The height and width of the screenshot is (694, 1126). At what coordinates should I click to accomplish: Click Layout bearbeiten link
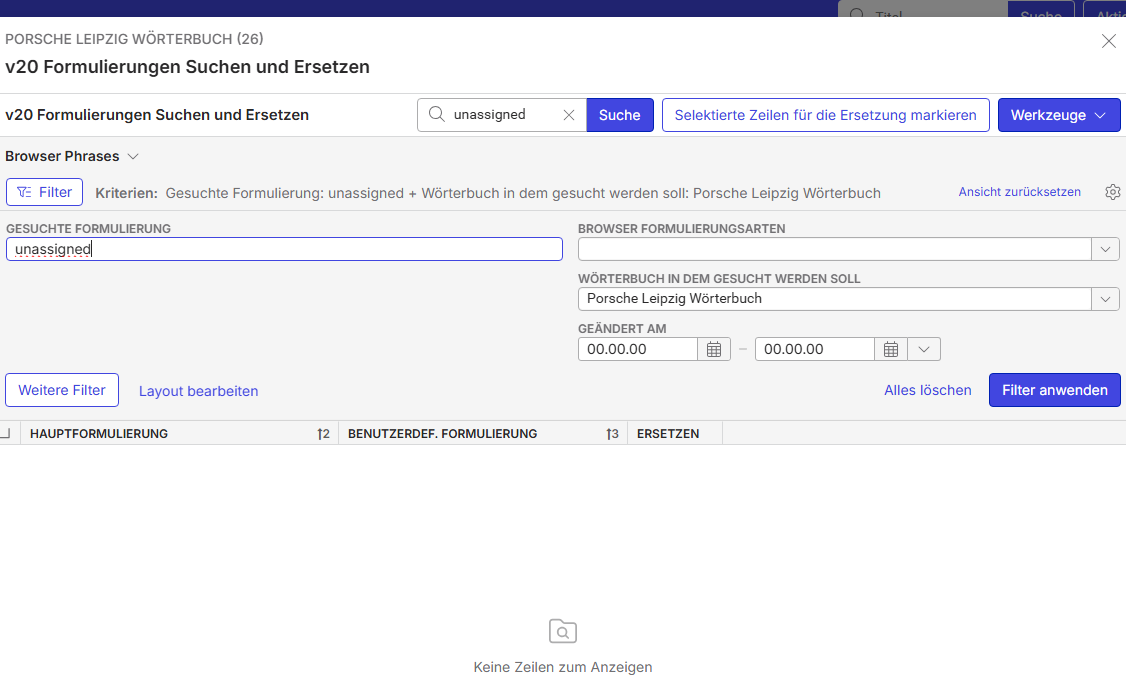click(x=198, y=391)
